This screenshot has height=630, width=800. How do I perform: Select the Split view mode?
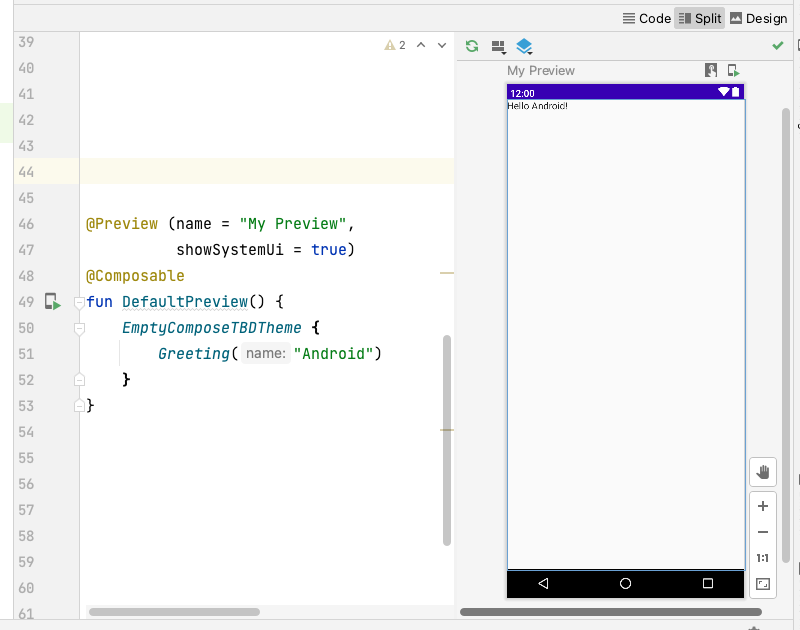(x=699, y=18)
